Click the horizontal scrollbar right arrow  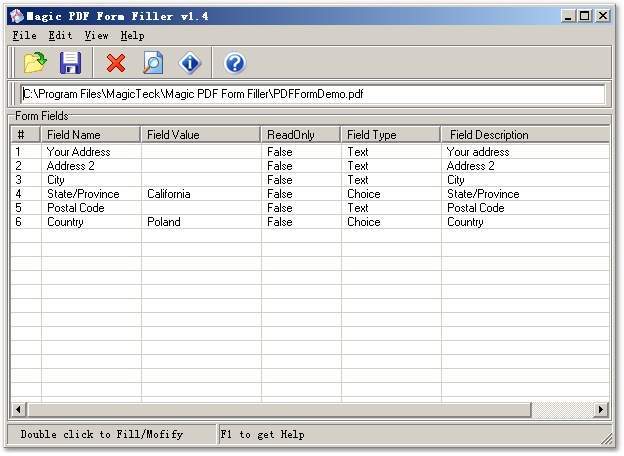click(x=601, y=409)
